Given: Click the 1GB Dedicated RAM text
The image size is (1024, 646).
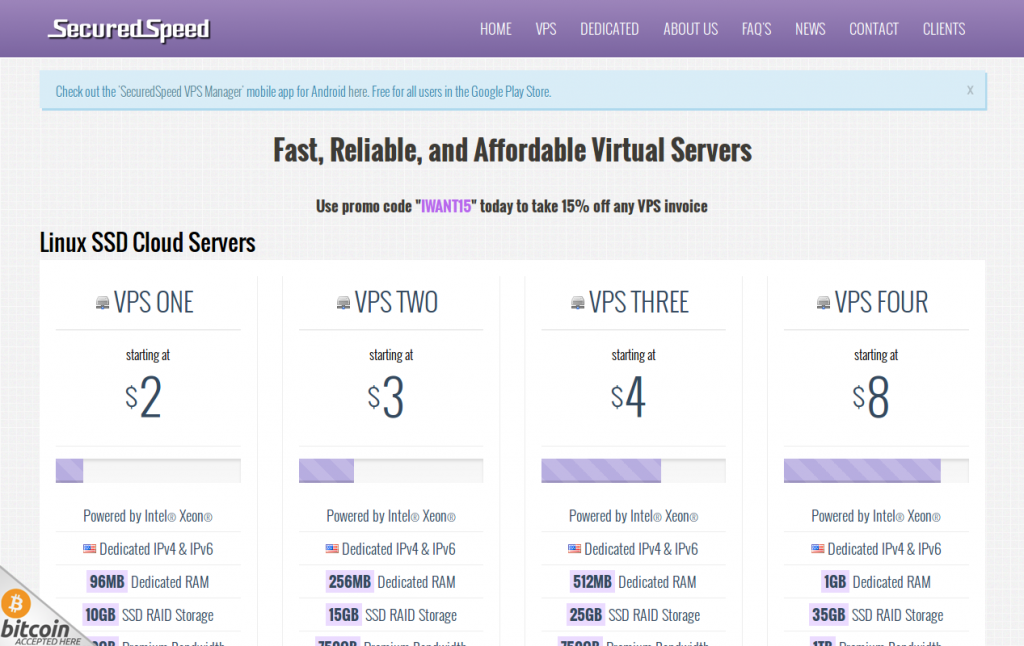Looking at the screenshot, I should (876, 582).
